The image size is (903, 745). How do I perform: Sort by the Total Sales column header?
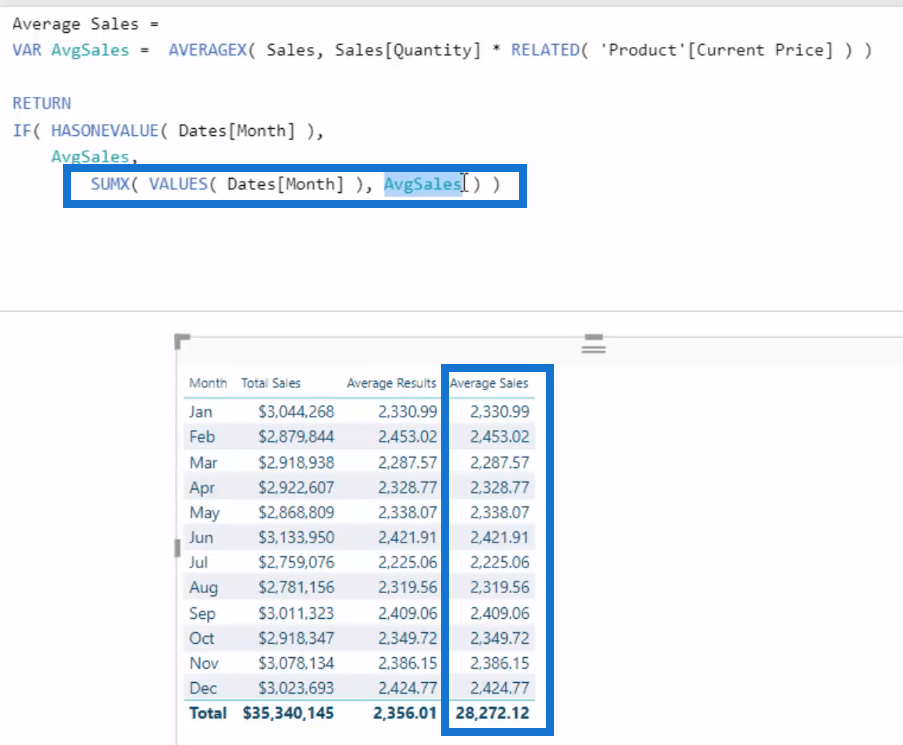[271, 383]
